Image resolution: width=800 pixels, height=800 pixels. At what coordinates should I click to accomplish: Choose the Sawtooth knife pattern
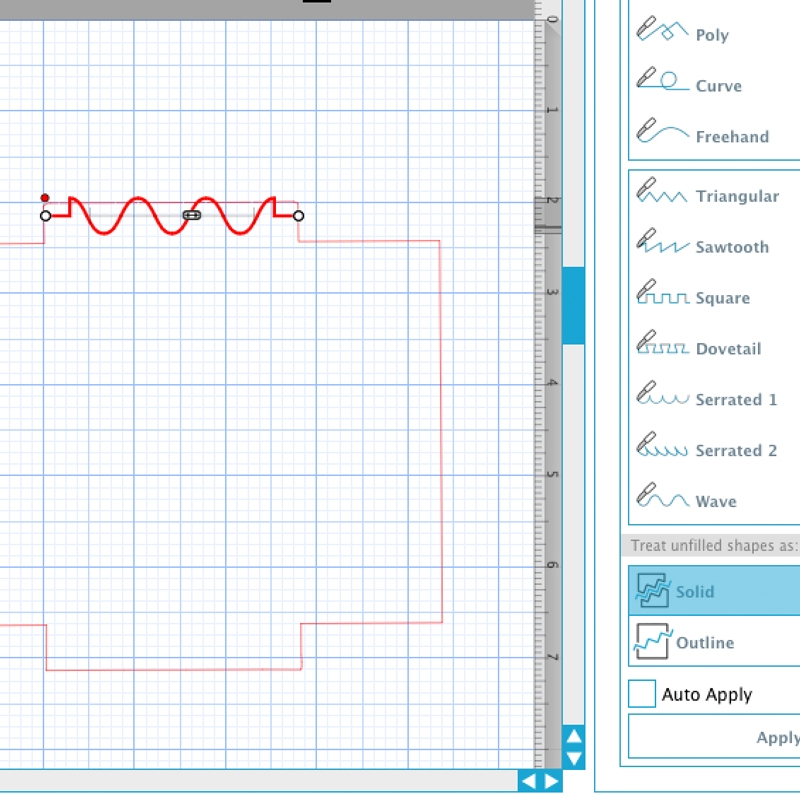(714, 245)
